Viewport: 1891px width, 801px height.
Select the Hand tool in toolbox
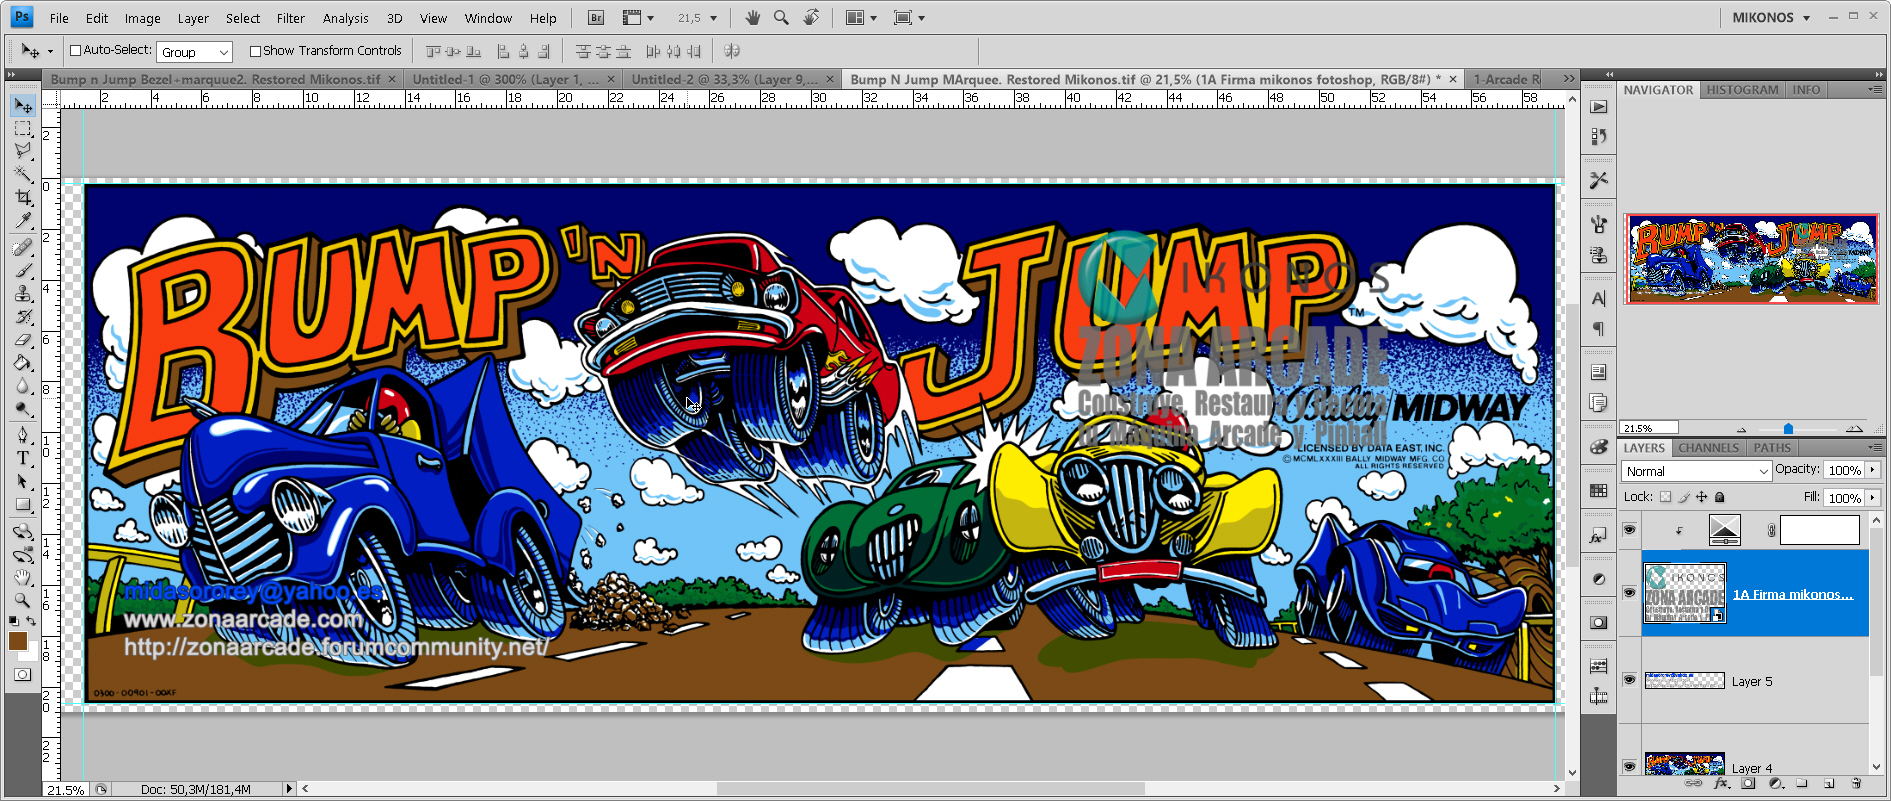(x=23, y=577)
